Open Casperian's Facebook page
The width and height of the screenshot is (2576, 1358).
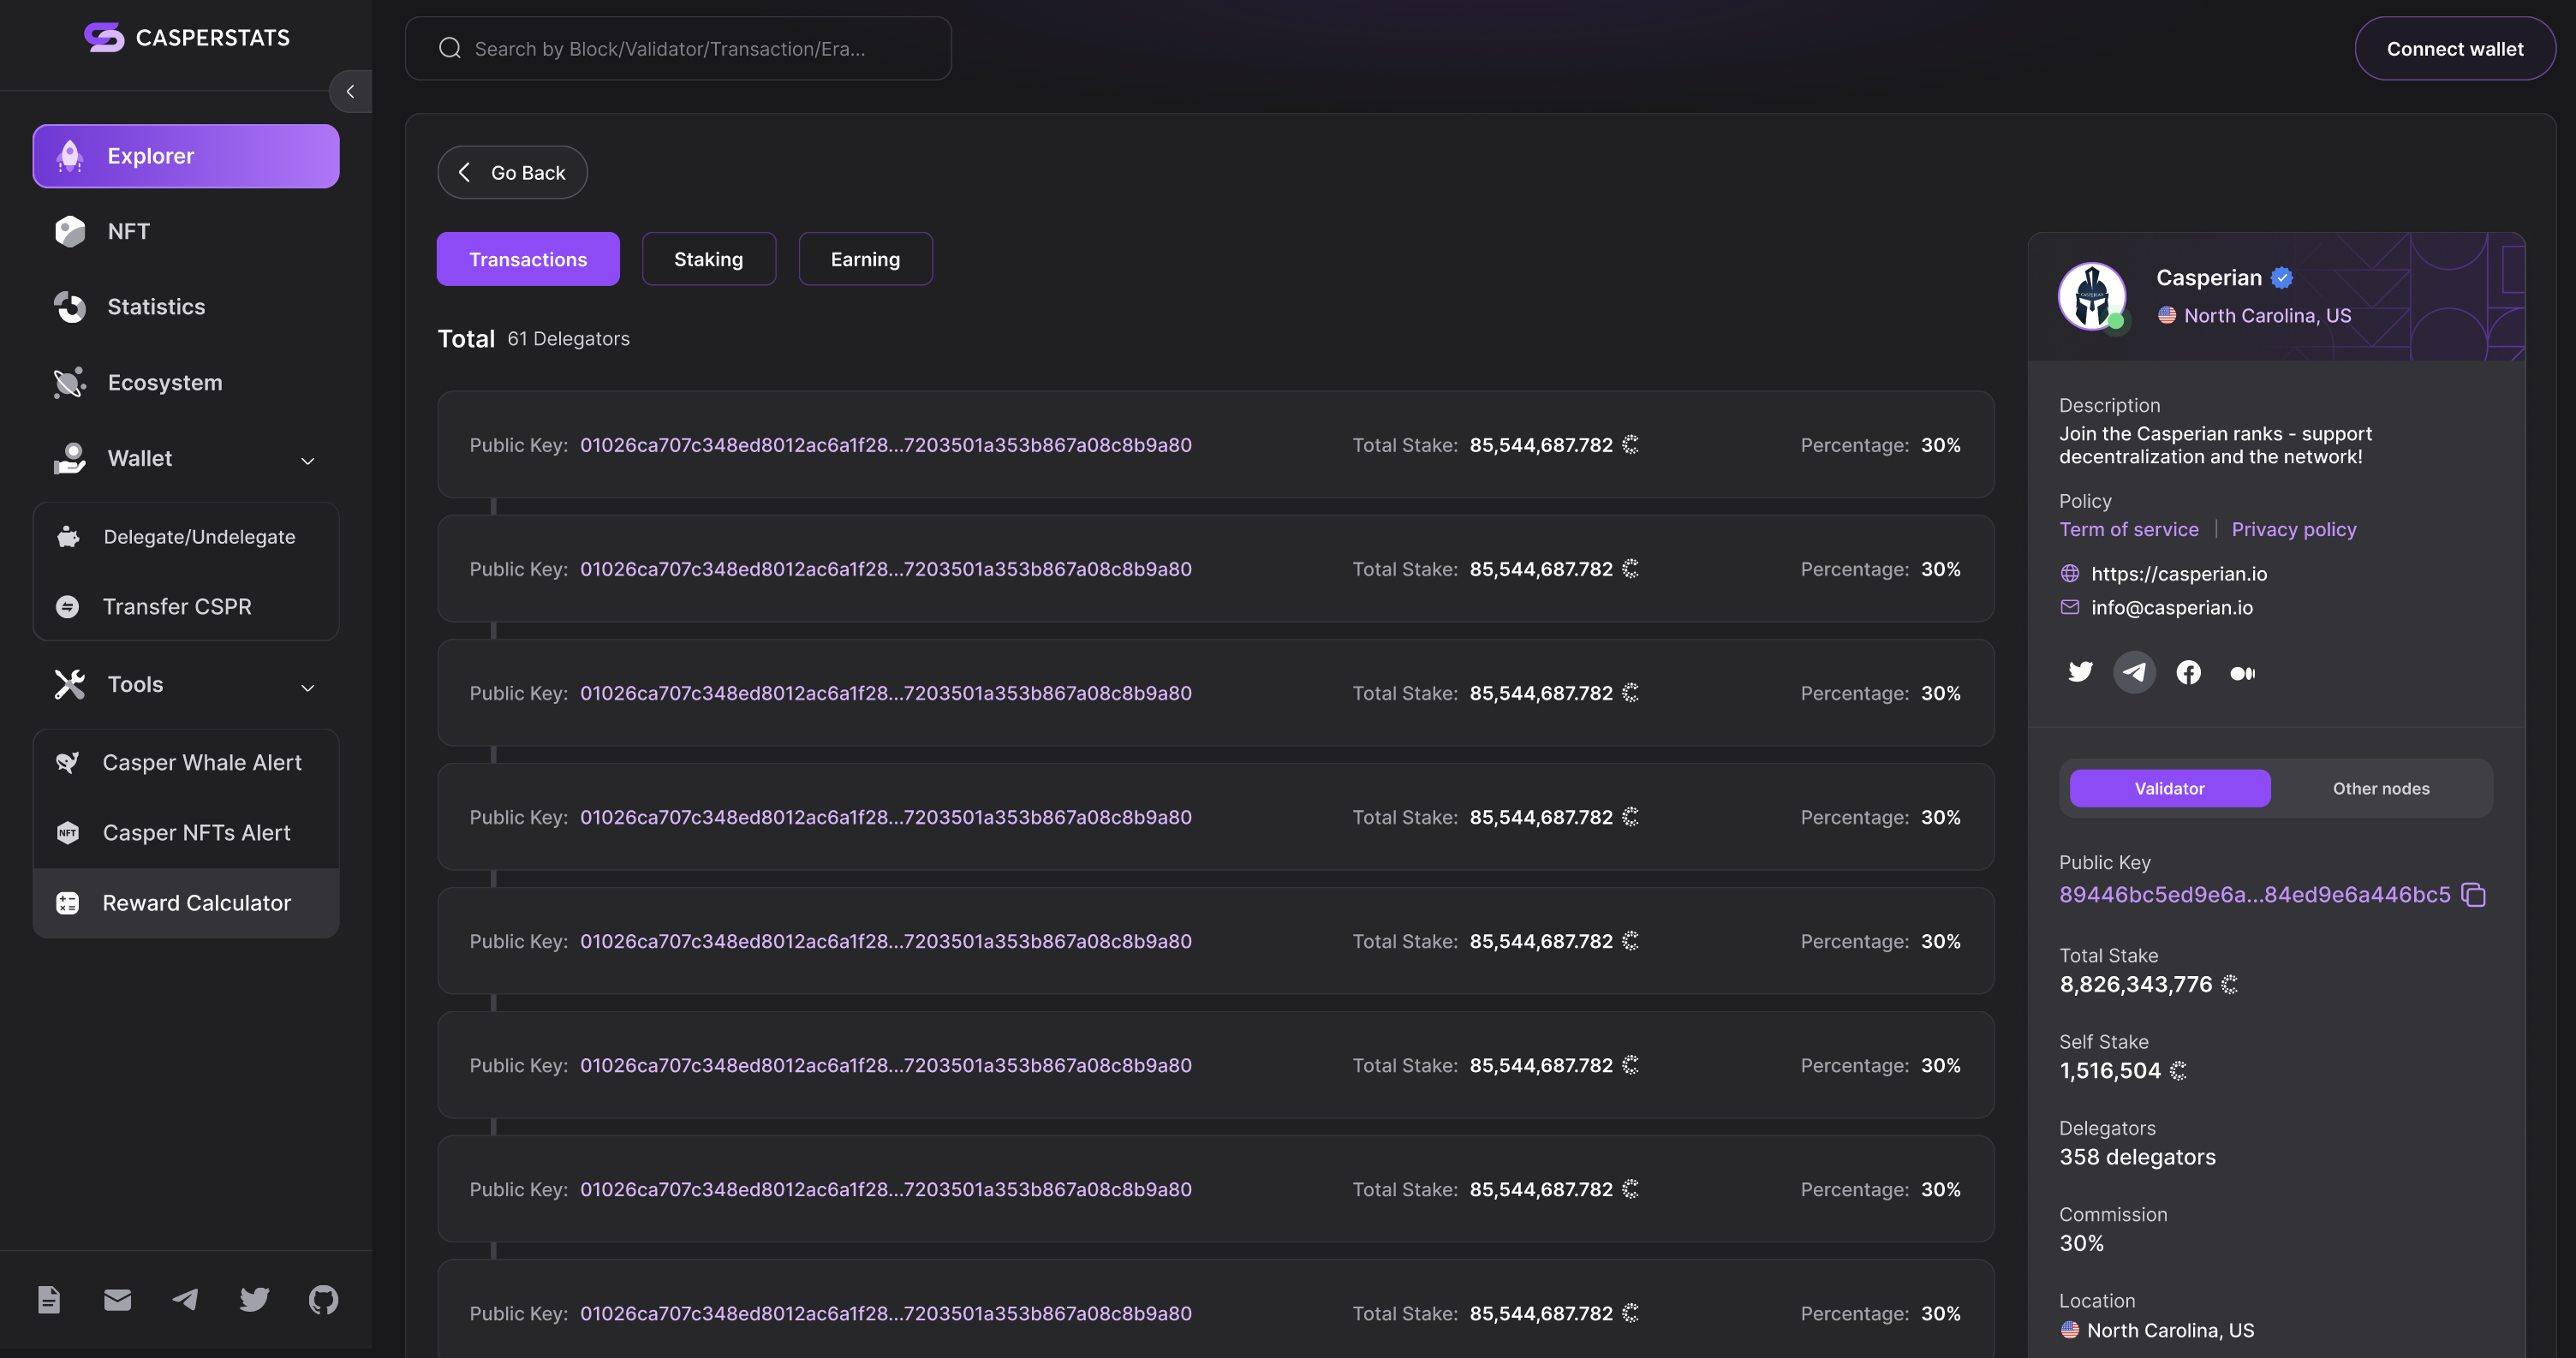2189,672
